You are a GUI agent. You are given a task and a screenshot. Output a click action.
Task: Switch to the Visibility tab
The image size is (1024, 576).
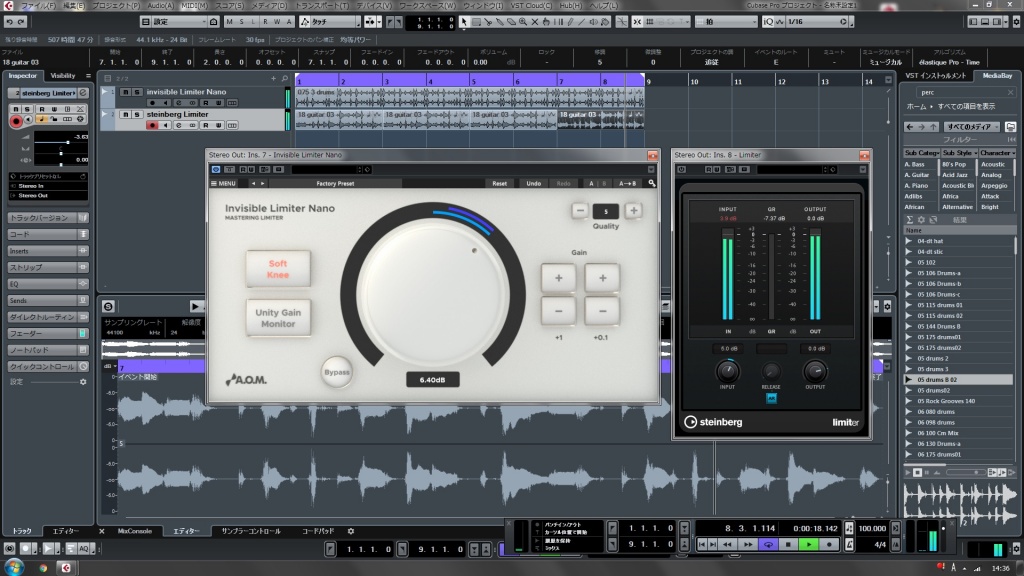pyautogui.click(x=63, y=76)
